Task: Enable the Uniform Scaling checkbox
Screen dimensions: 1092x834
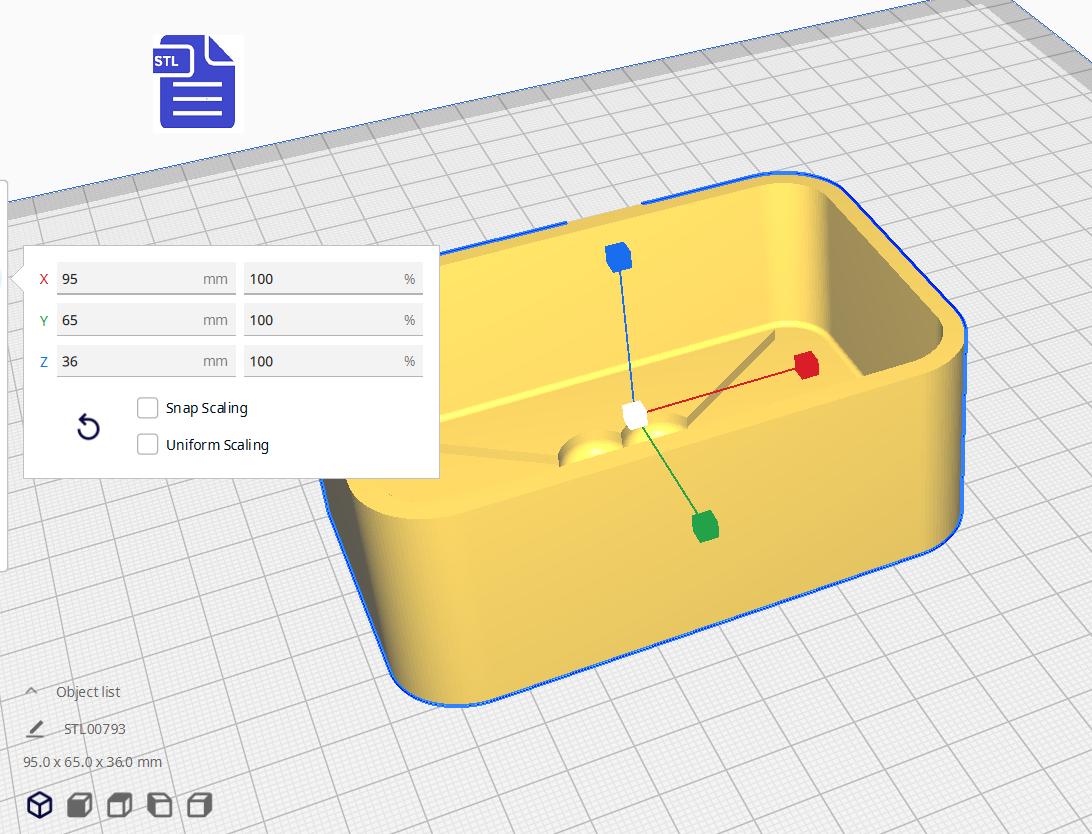Action: click(x=148, y=444)
